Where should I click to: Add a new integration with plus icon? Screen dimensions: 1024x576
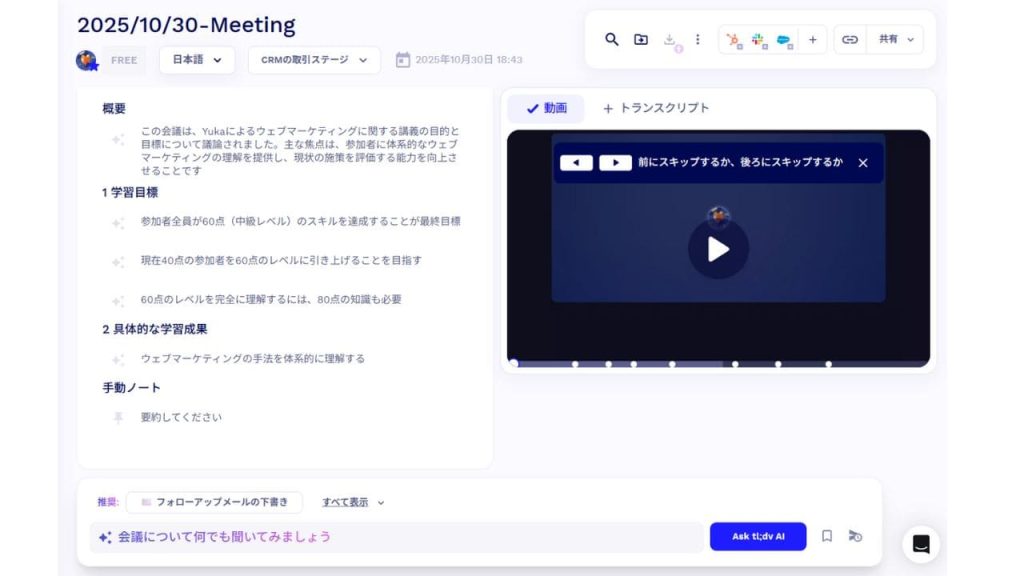813,40
